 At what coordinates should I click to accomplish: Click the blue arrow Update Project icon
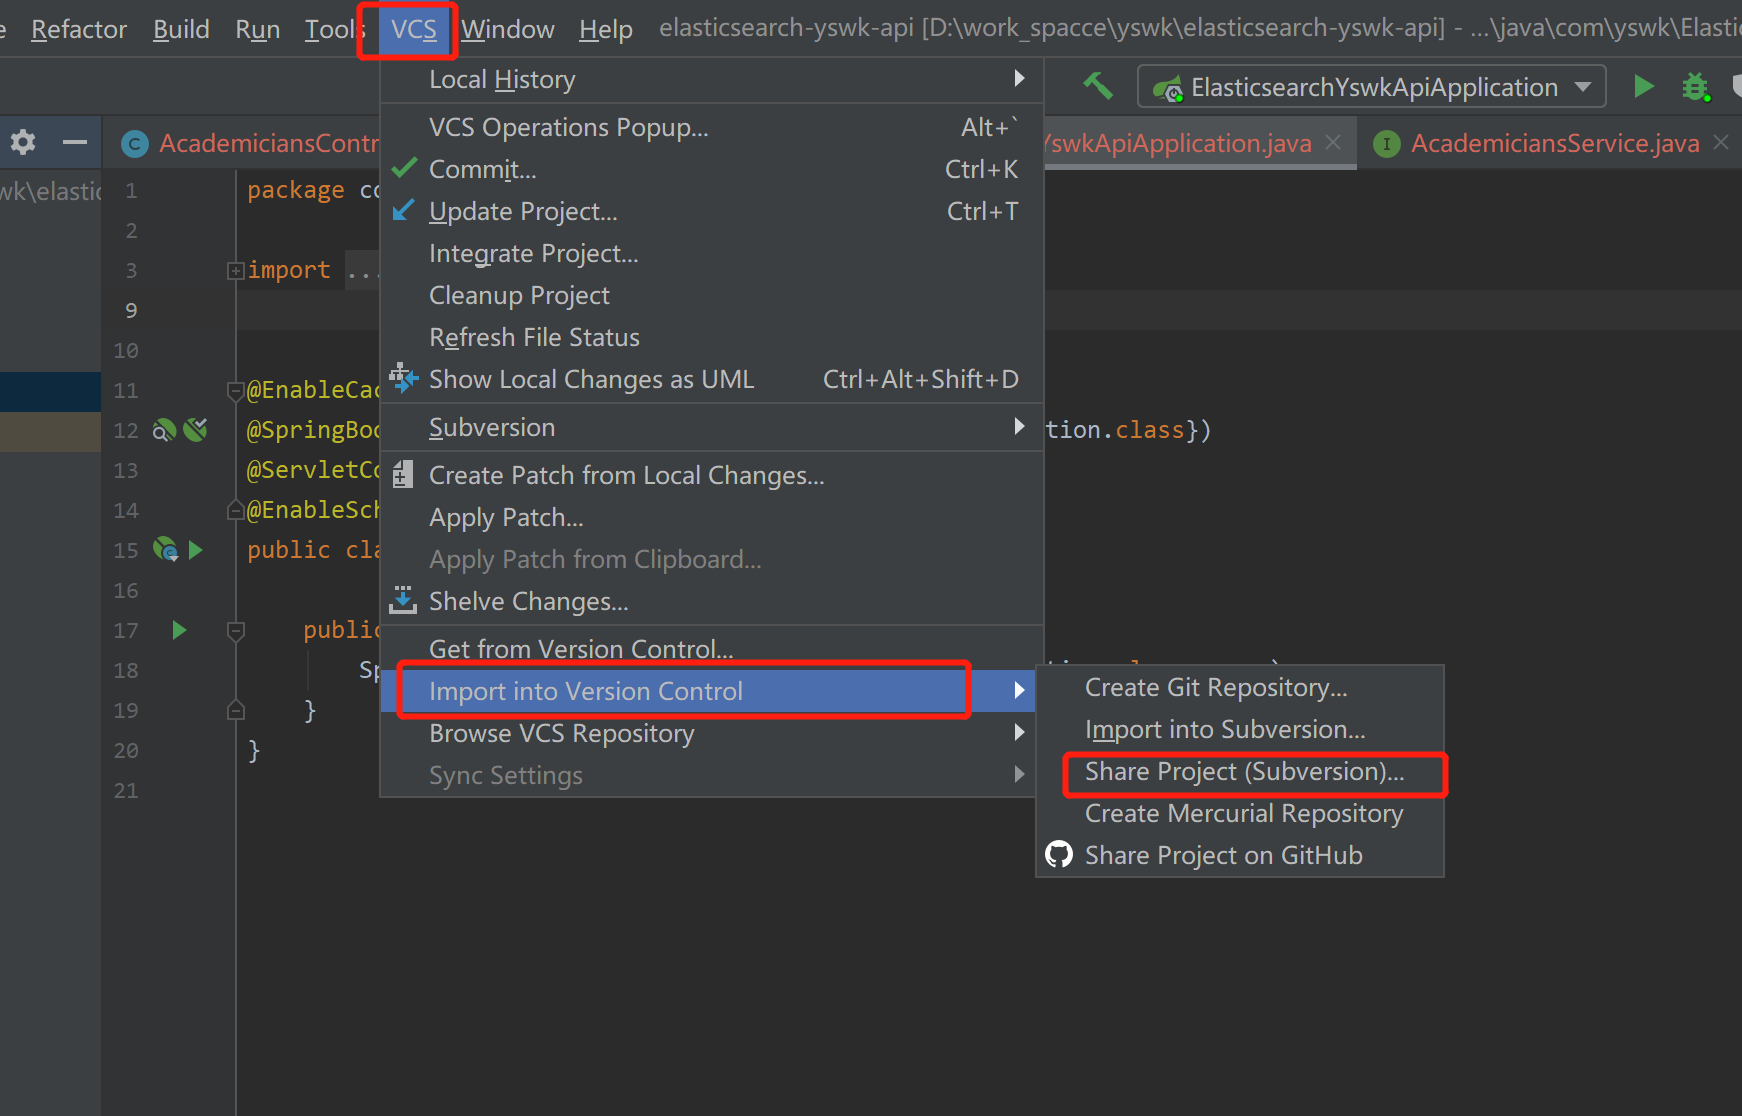tap(403, 210)
